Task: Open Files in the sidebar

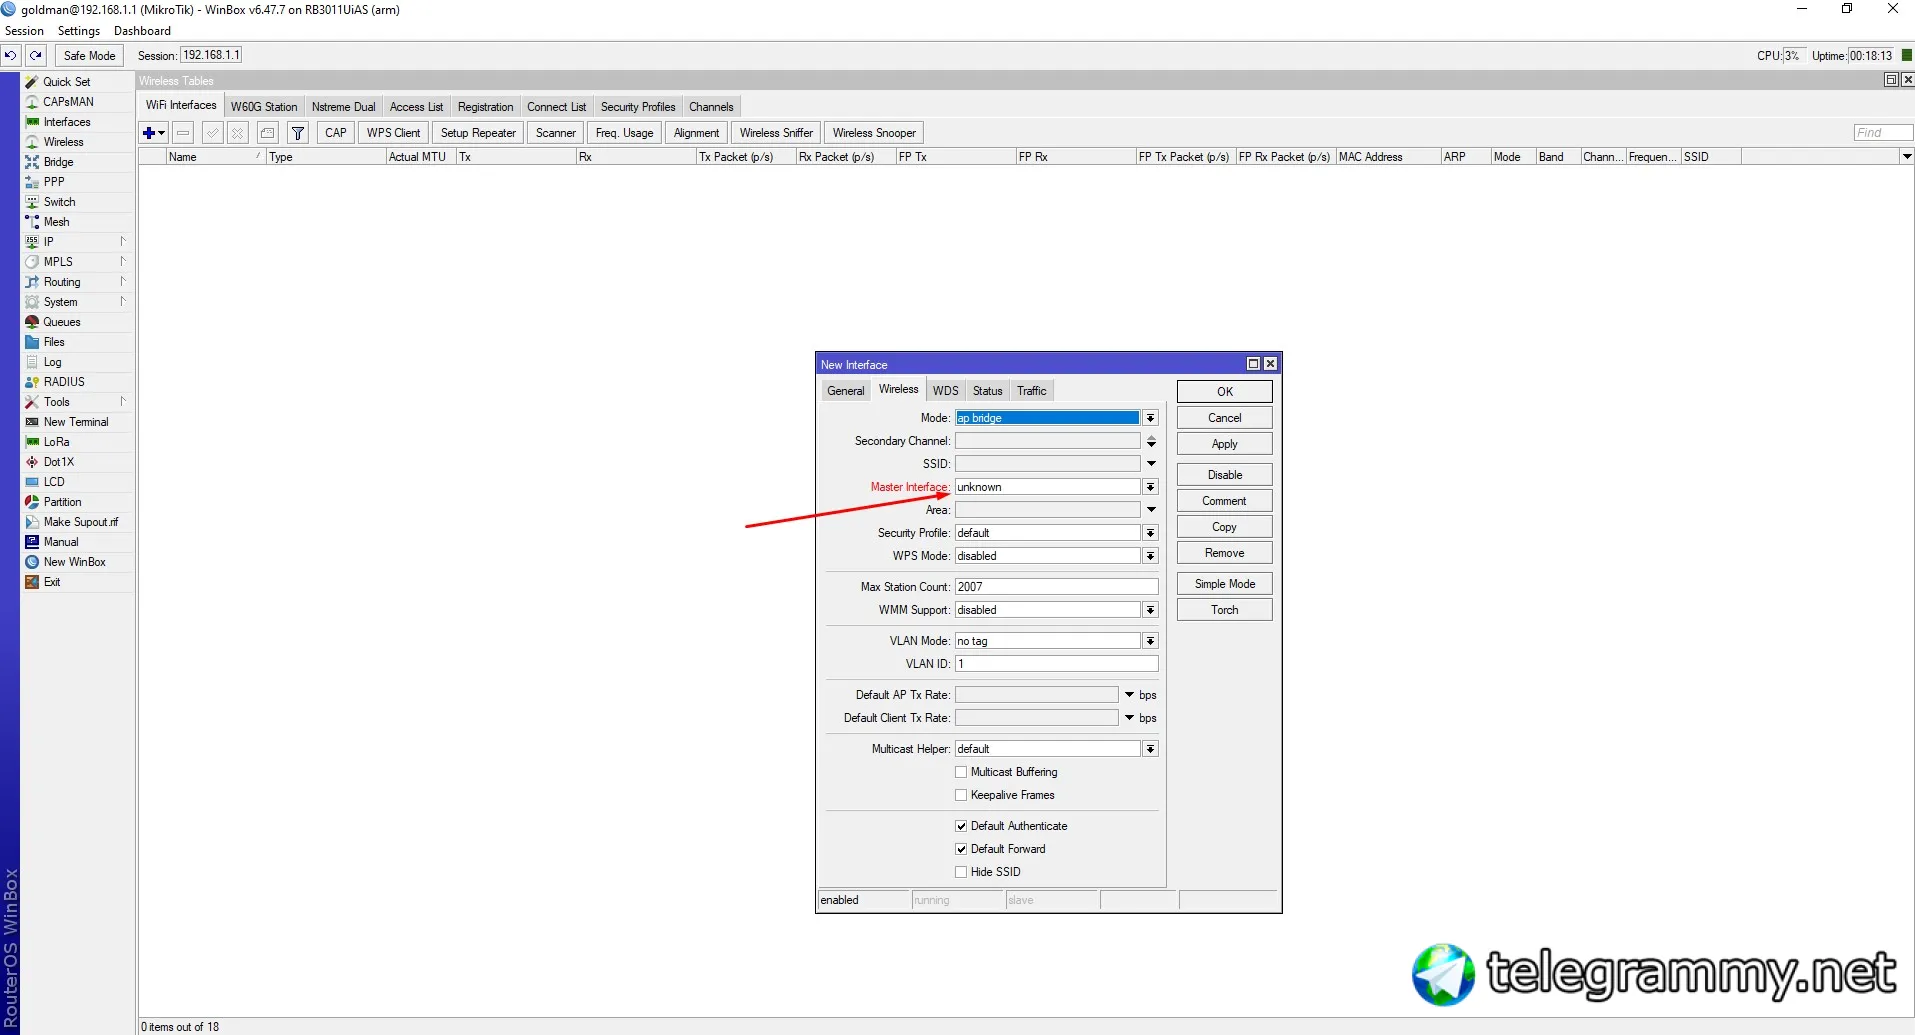Action: coord(54,342)
